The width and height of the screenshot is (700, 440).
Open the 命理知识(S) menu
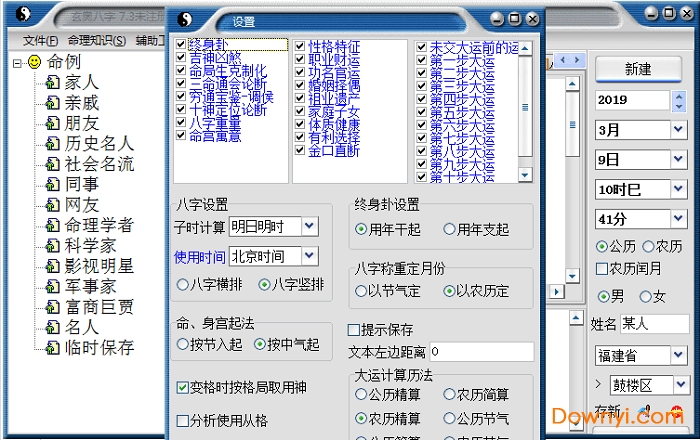[97, 41]
